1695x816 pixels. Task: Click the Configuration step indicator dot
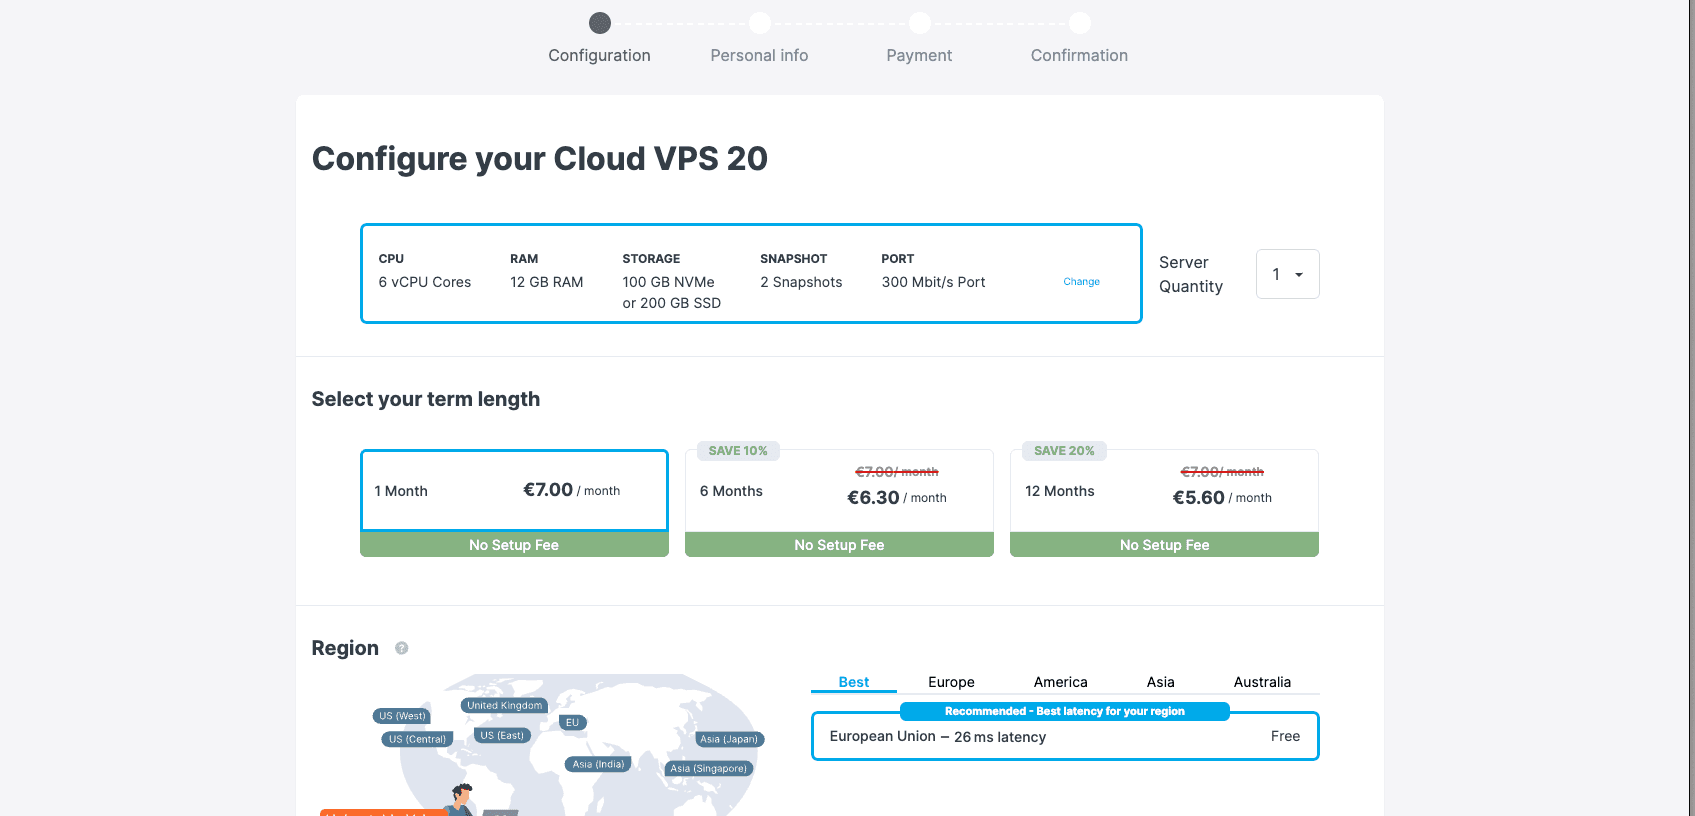pos(599,22)
